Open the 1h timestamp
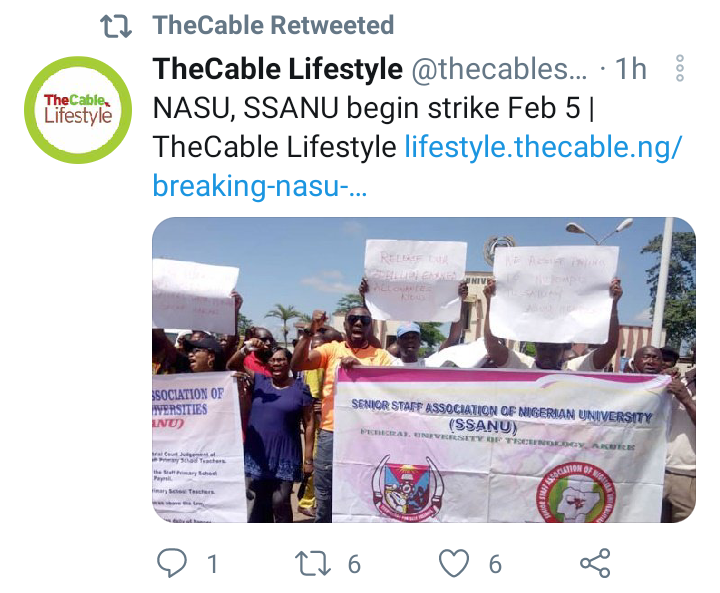Screen dimensions: 720x593 630,69
